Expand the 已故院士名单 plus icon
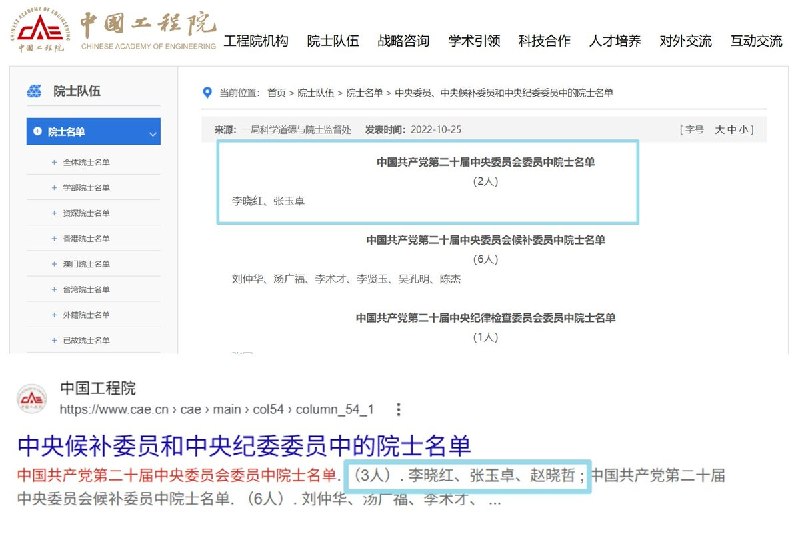 click(54, 340)
